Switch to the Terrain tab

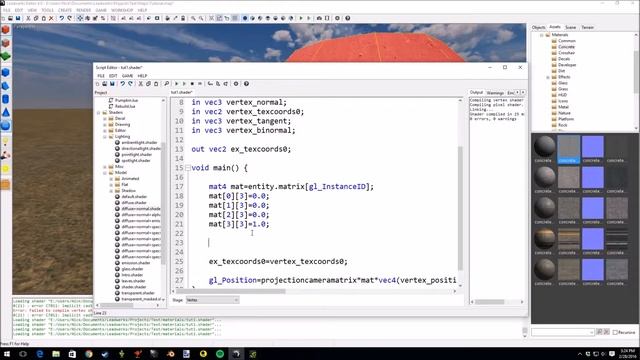click(587, 27)
